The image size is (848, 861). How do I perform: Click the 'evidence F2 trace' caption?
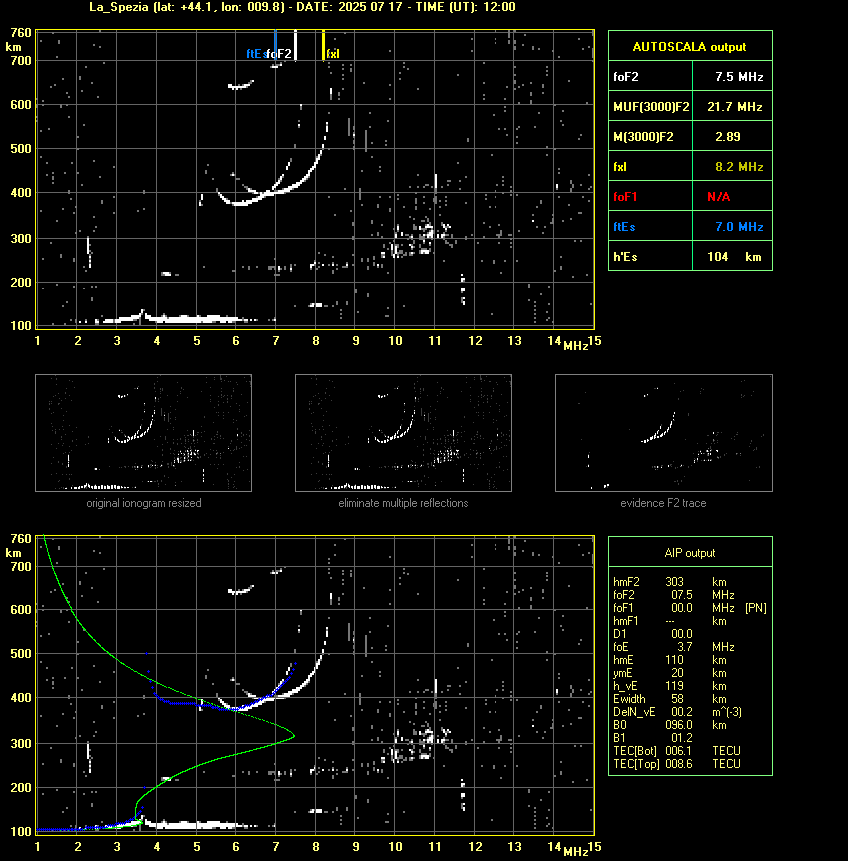(663, 504)
